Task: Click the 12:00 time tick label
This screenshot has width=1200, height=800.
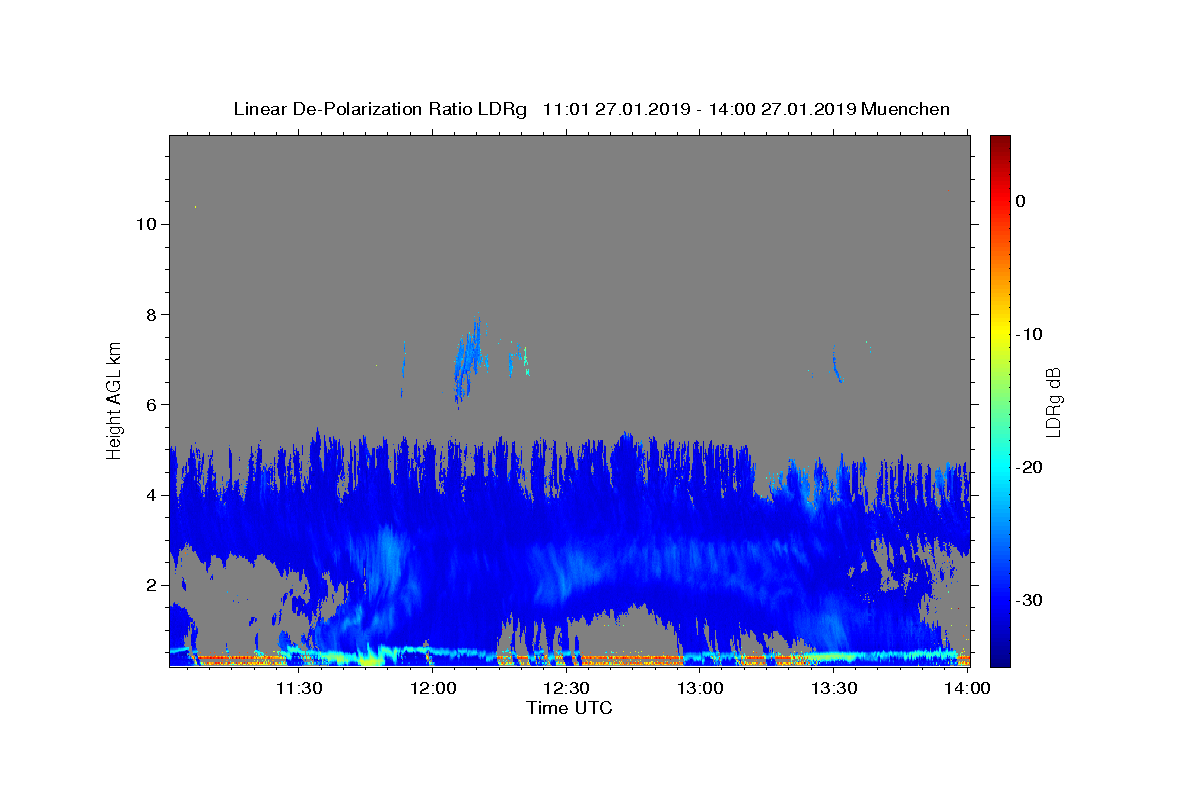Action: tap(434, 688)
